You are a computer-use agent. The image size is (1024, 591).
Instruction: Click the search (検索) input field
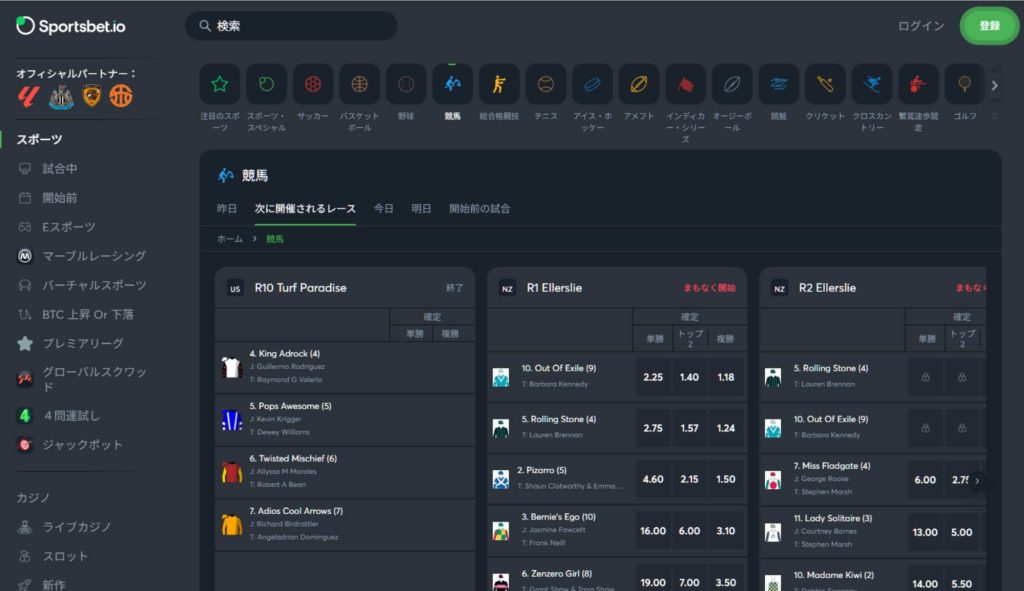[x=291, y=25]
